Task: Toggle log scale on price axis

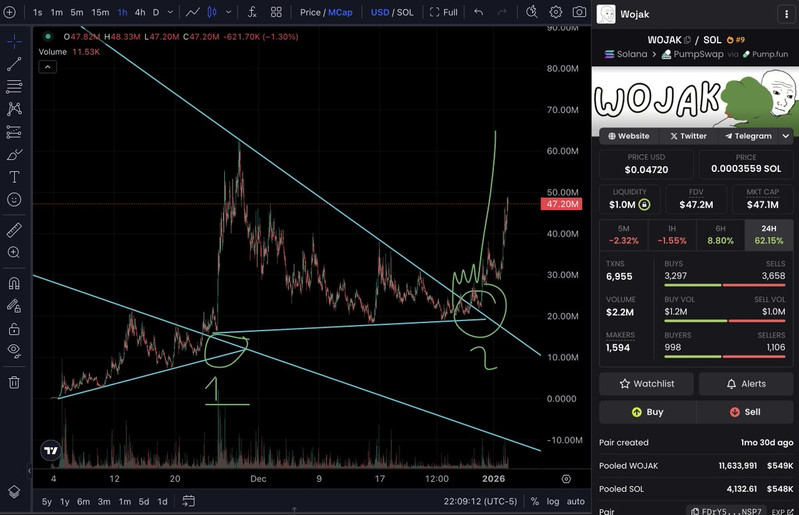Action: [553, 501]
